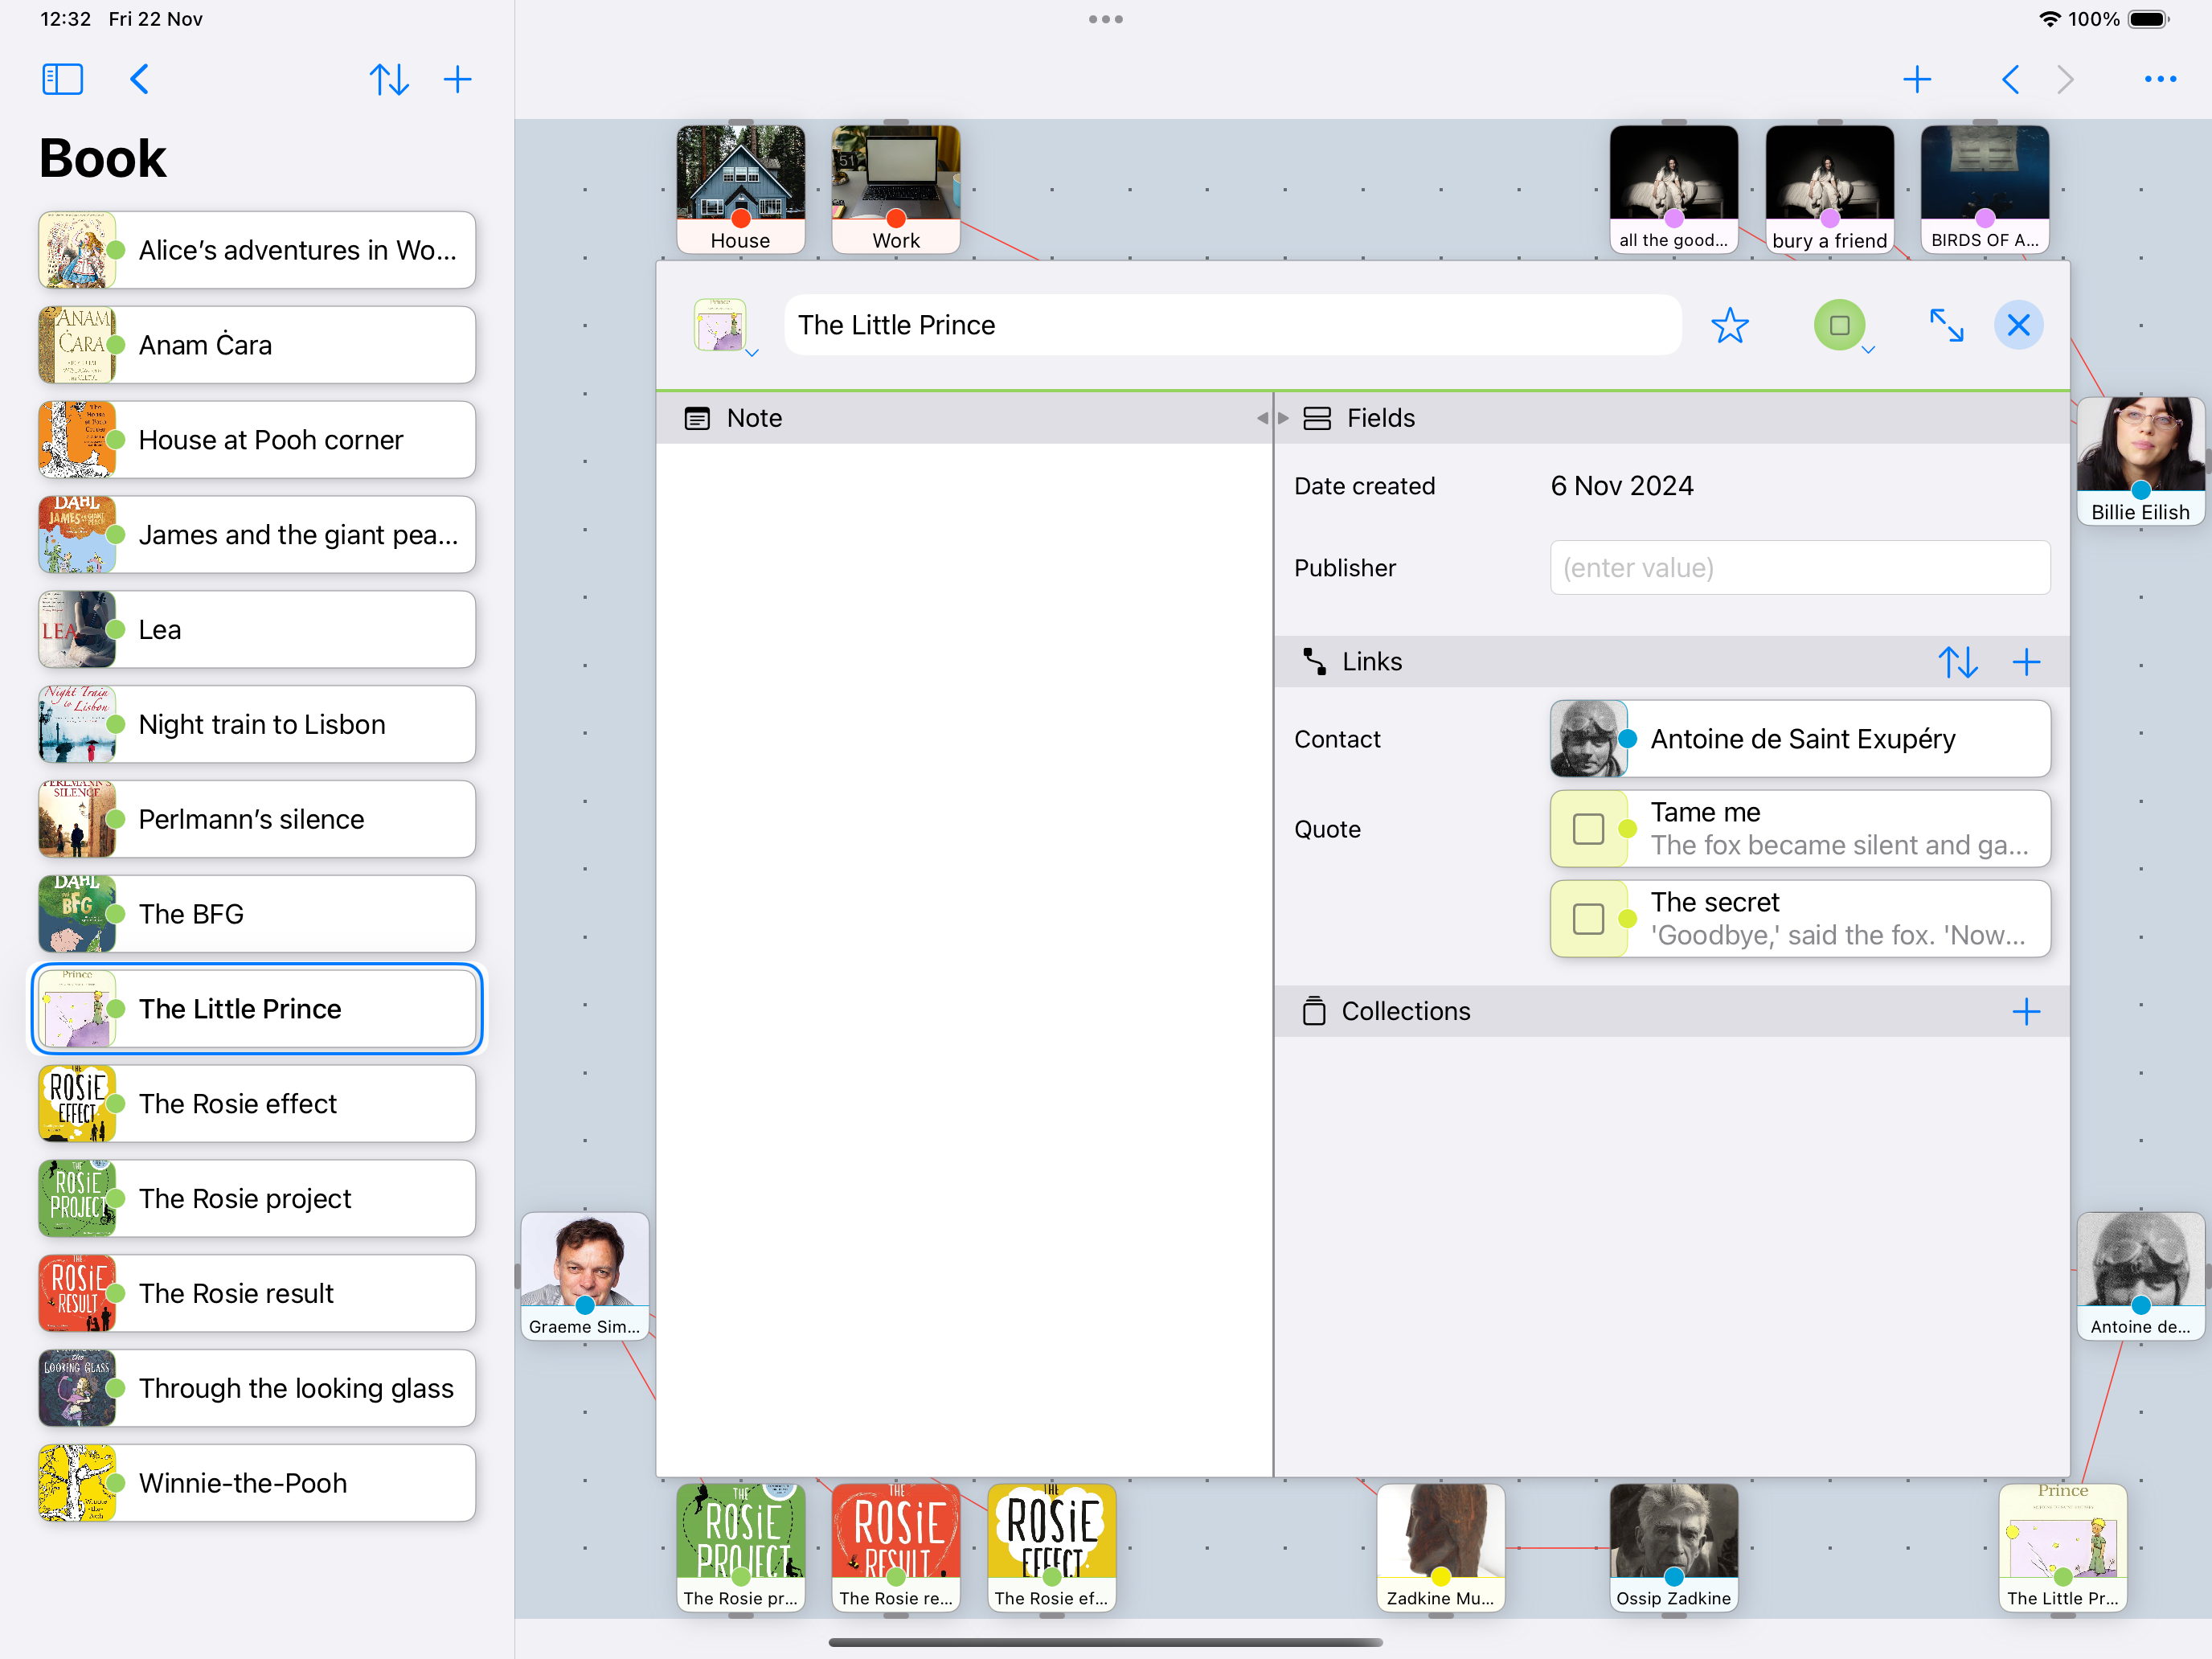Toggle the sidebar panel icon
2212x1659 pixels.
[x=62, y=79]
